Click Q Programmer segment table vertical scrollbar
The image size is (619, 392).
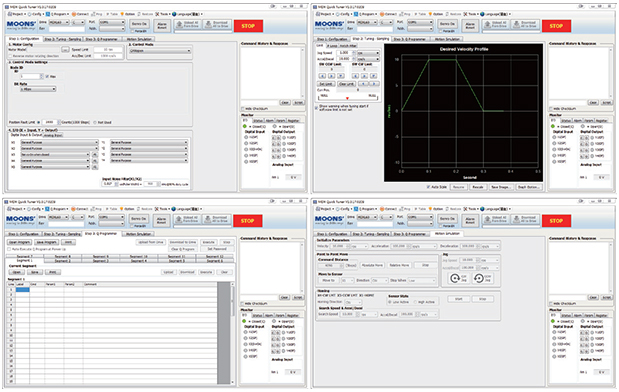(x=233, y=333)
